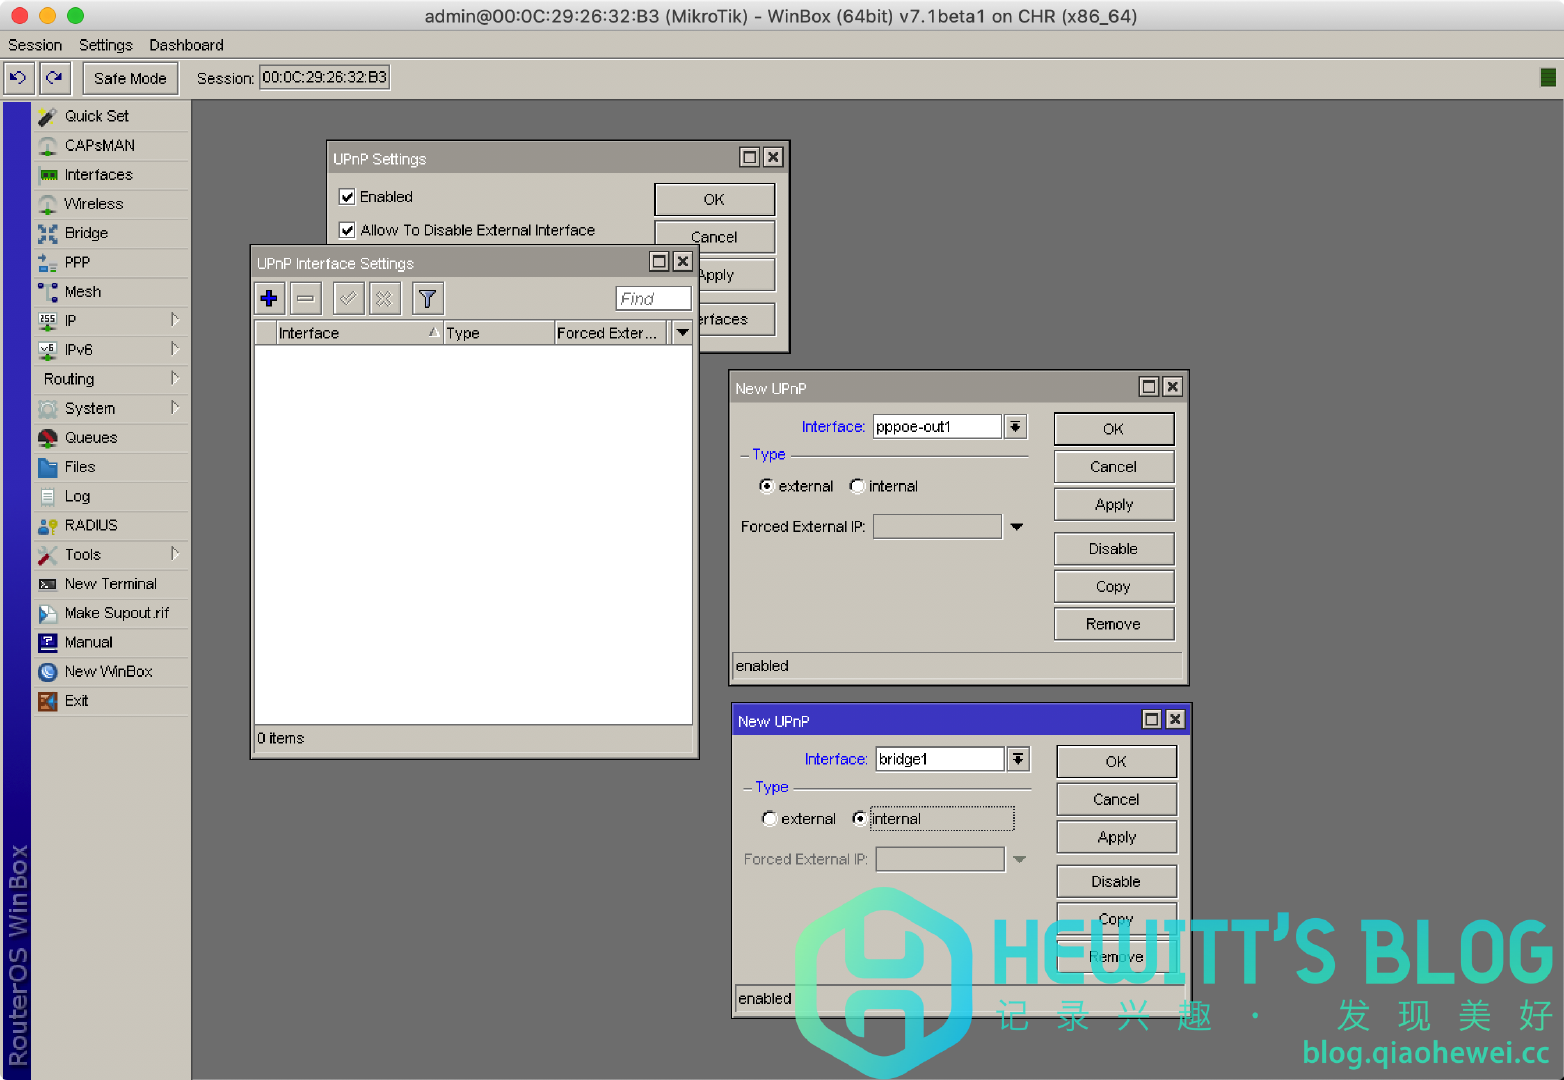Screen dimensions: 1564x1080
Task: Apply the bridge1 UPnP settings
Action: coord(1116,836)
